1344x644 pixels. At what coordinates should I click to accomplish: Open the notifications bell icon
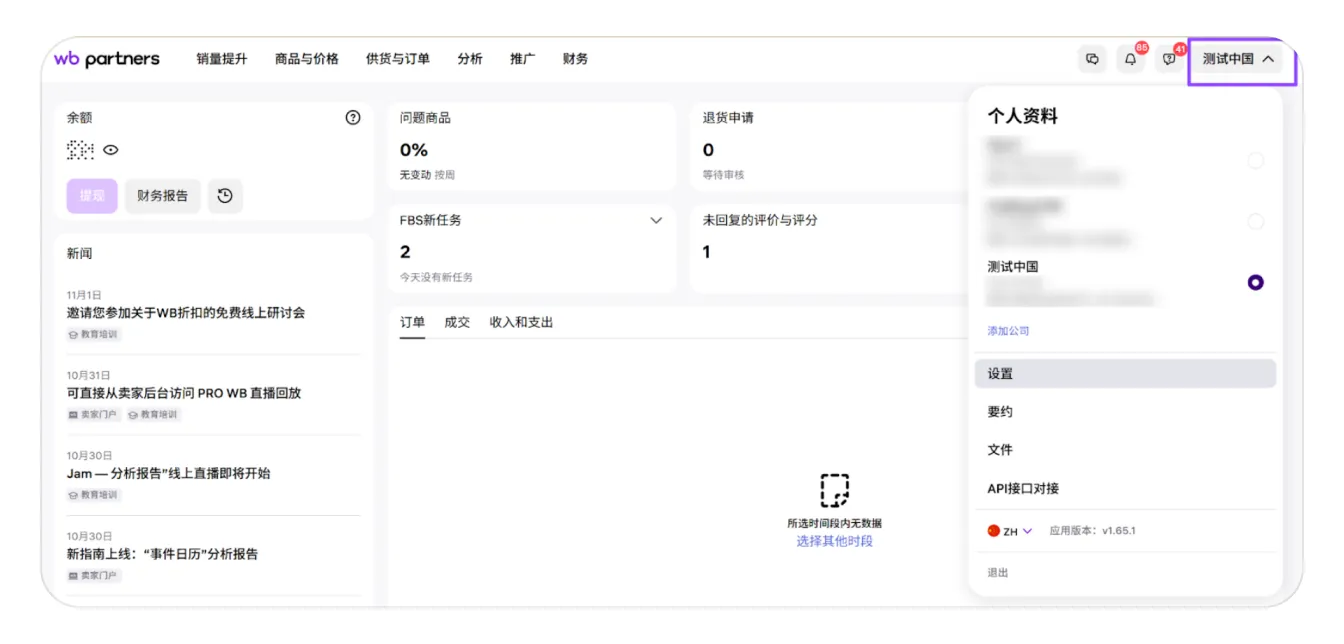point(1130,59)
